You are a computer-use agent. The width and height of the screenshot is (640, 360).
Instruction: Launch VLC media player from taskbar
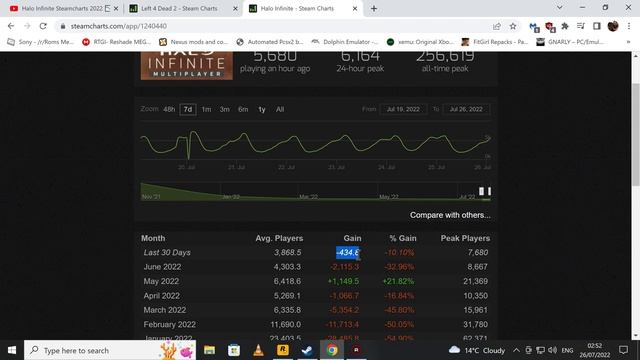[x=258, y=350]
